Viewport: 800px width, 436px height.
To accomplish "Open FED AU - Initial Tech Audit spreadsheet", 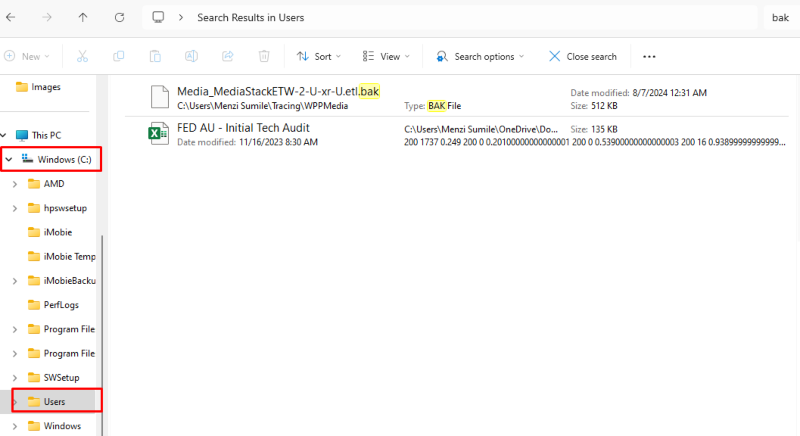I will [243, 128].
